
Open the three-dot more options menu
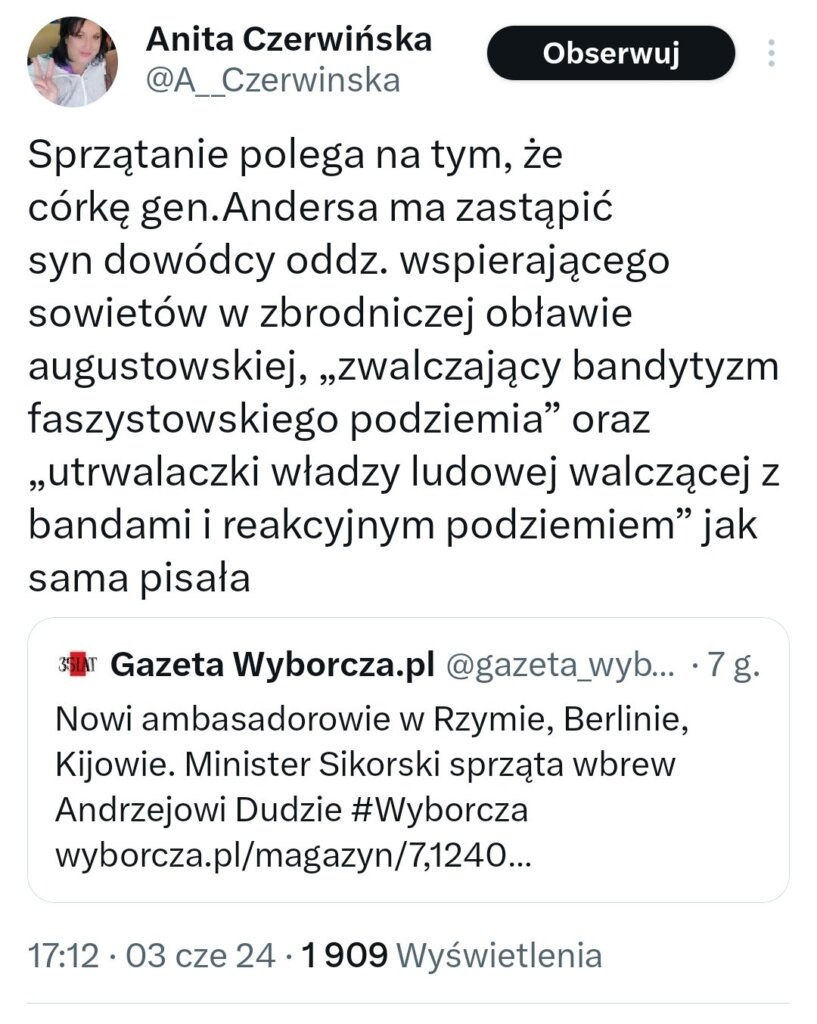(771, 53)
